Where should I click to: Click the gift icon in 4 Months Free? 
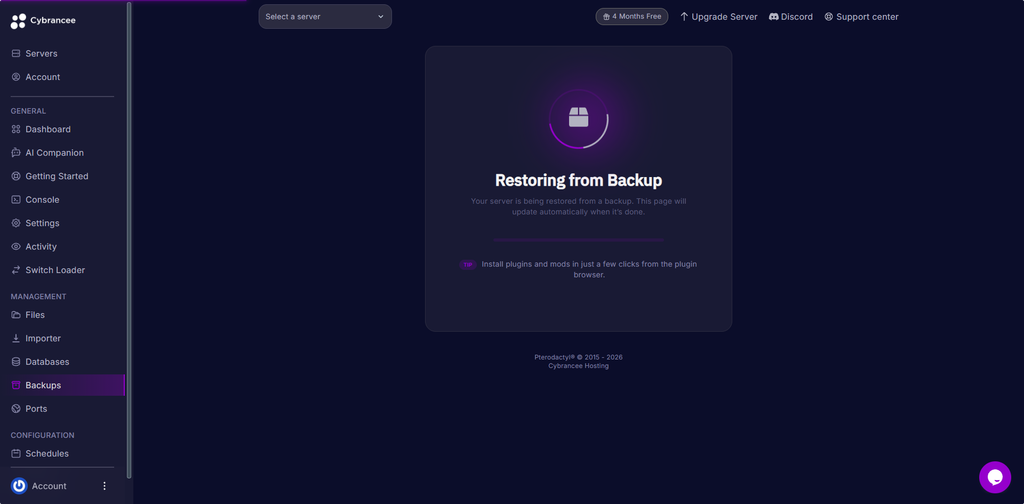[606, 16]
